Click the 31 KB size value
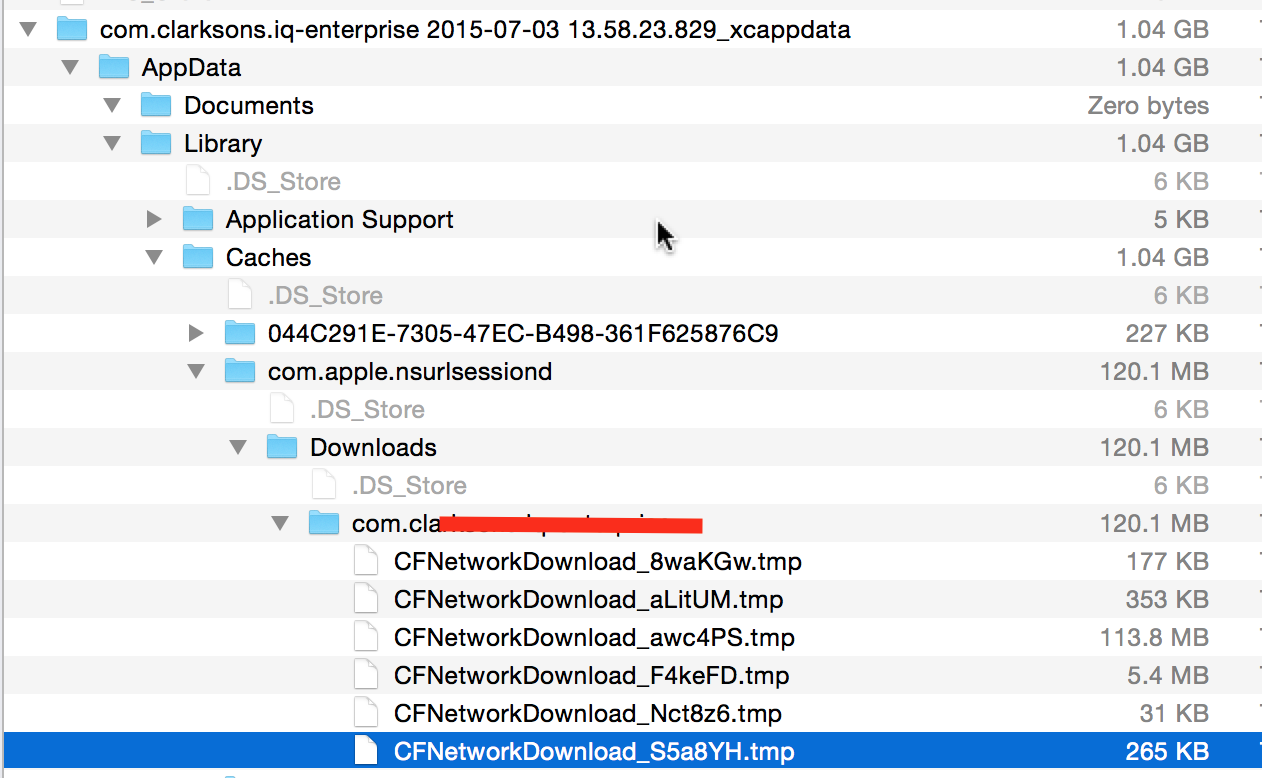This screenshot has height=778, width=1262. click(x=1175, y=714)
